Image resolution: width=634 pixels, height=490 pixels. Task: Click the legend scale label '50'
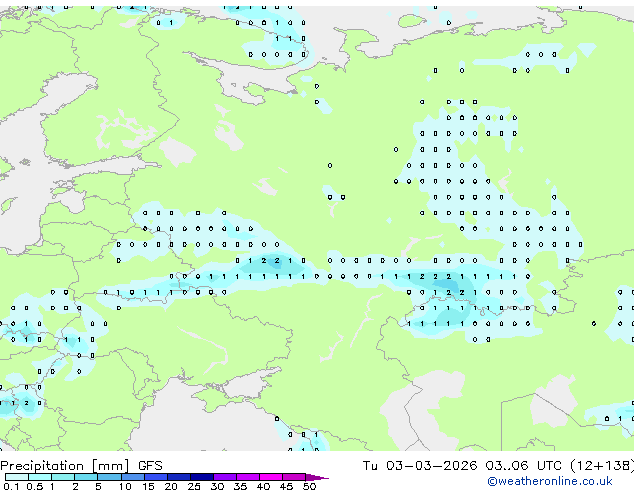pos(310,486)
